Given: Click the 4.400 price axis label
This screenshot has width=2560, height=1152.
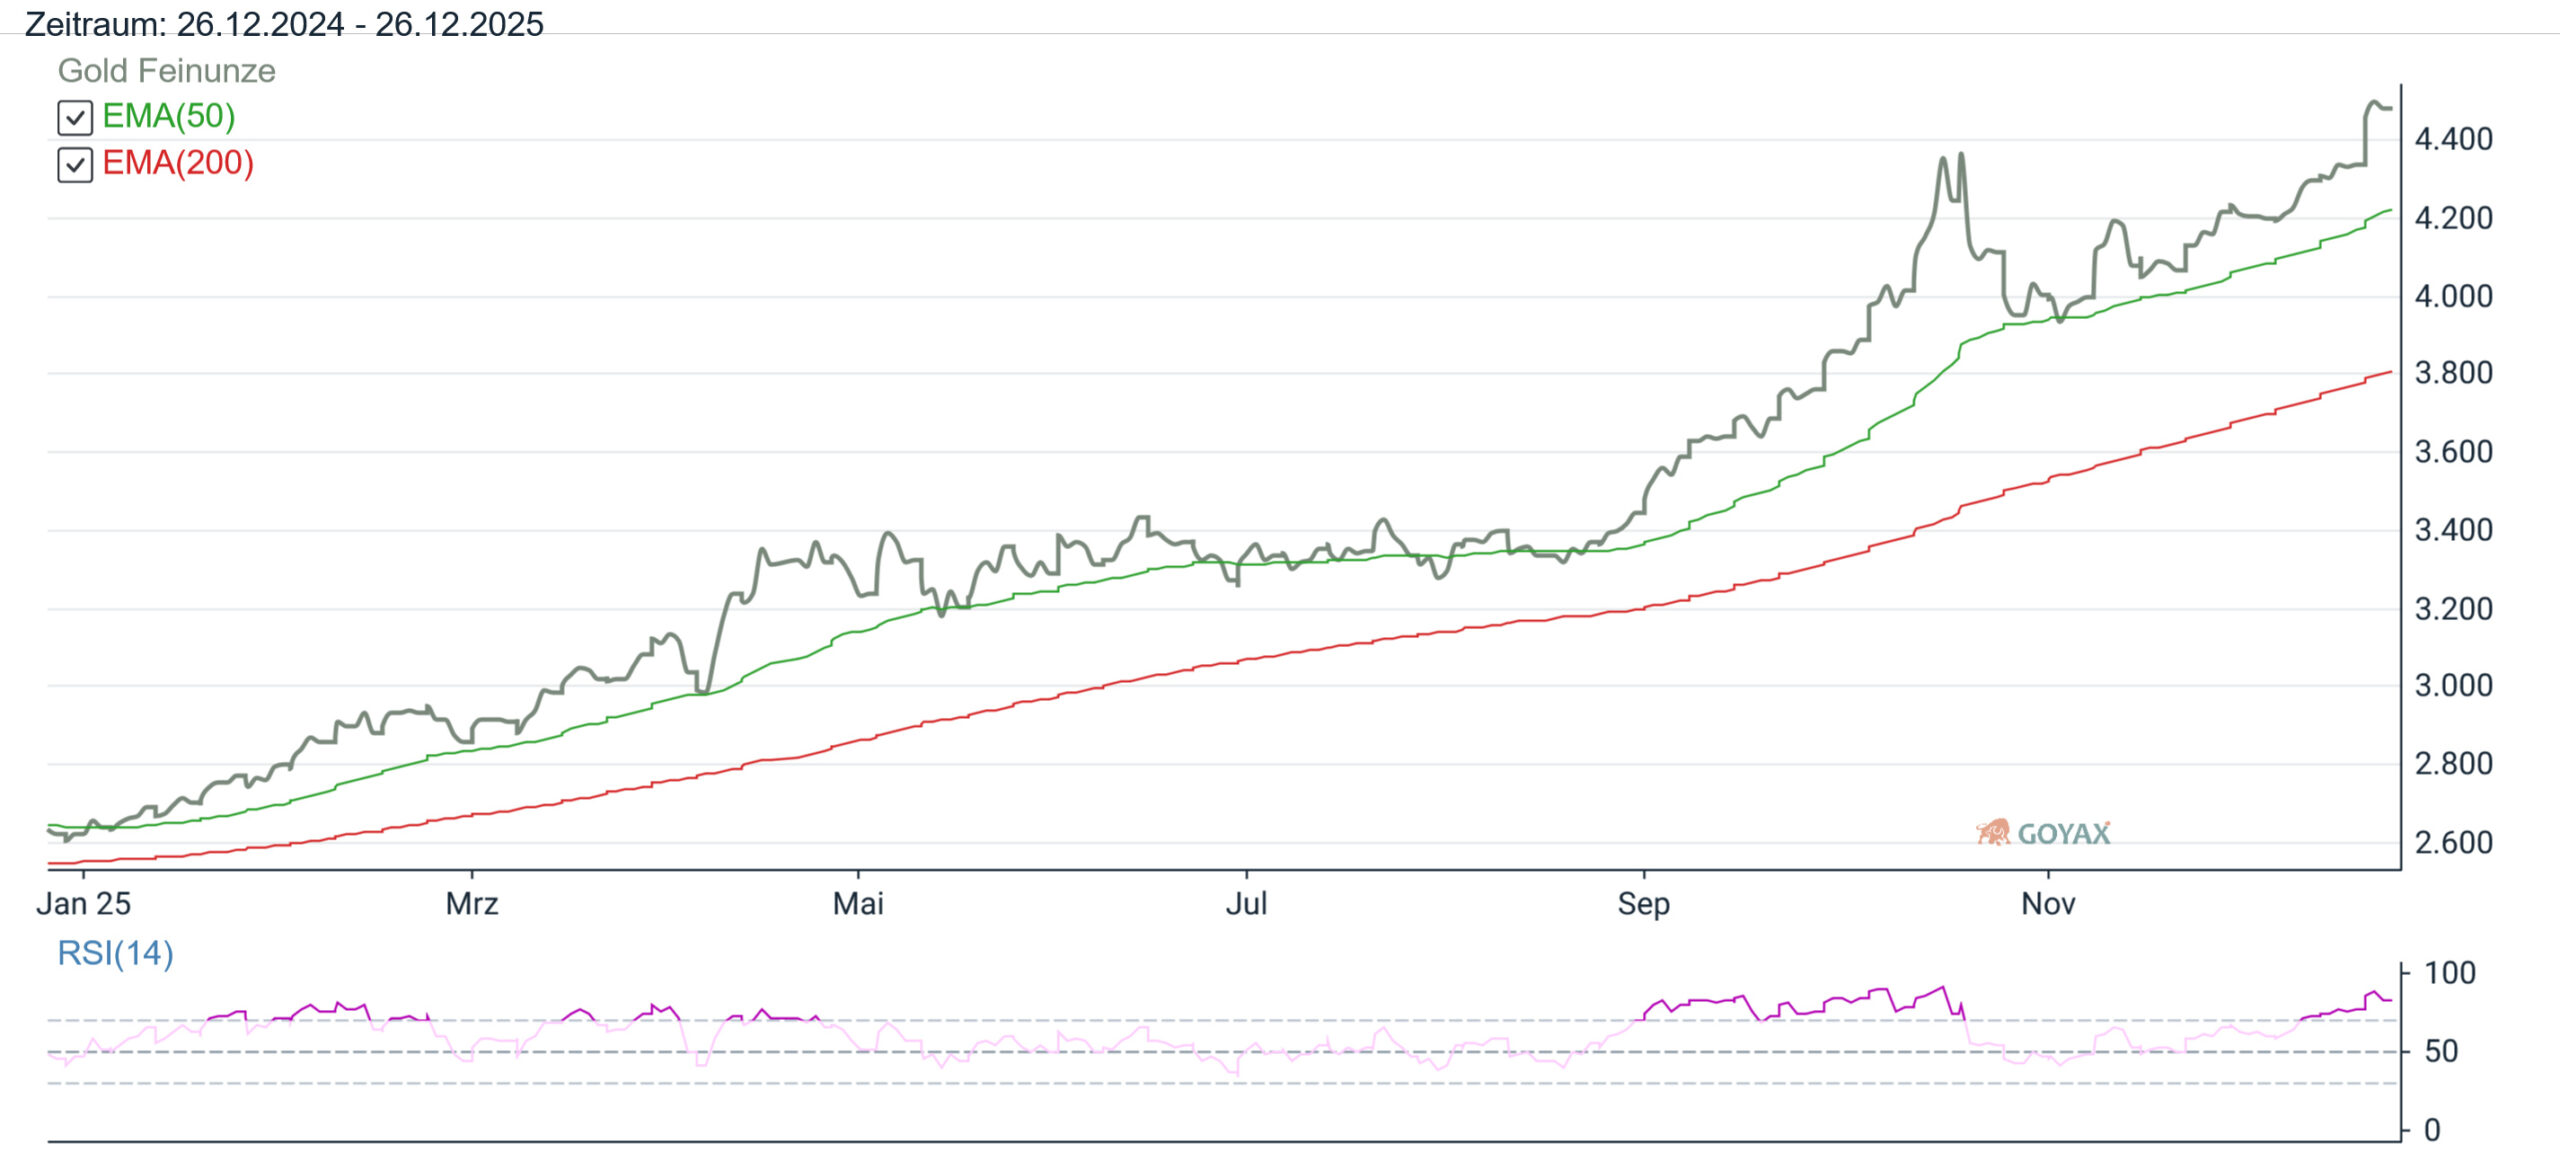Looking at the screenshot, I should point(2453,139).
